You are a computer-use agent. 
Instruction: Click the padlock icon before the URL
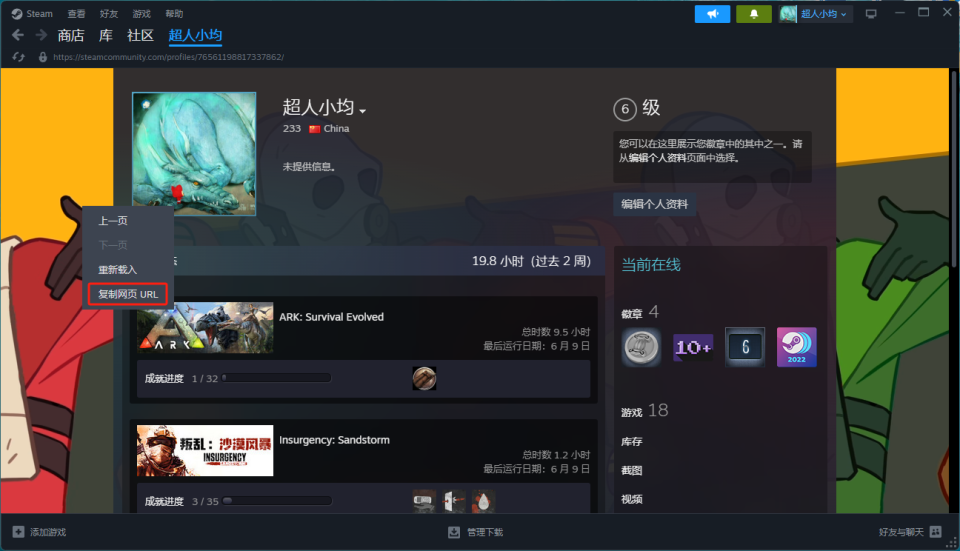point(43,57)
